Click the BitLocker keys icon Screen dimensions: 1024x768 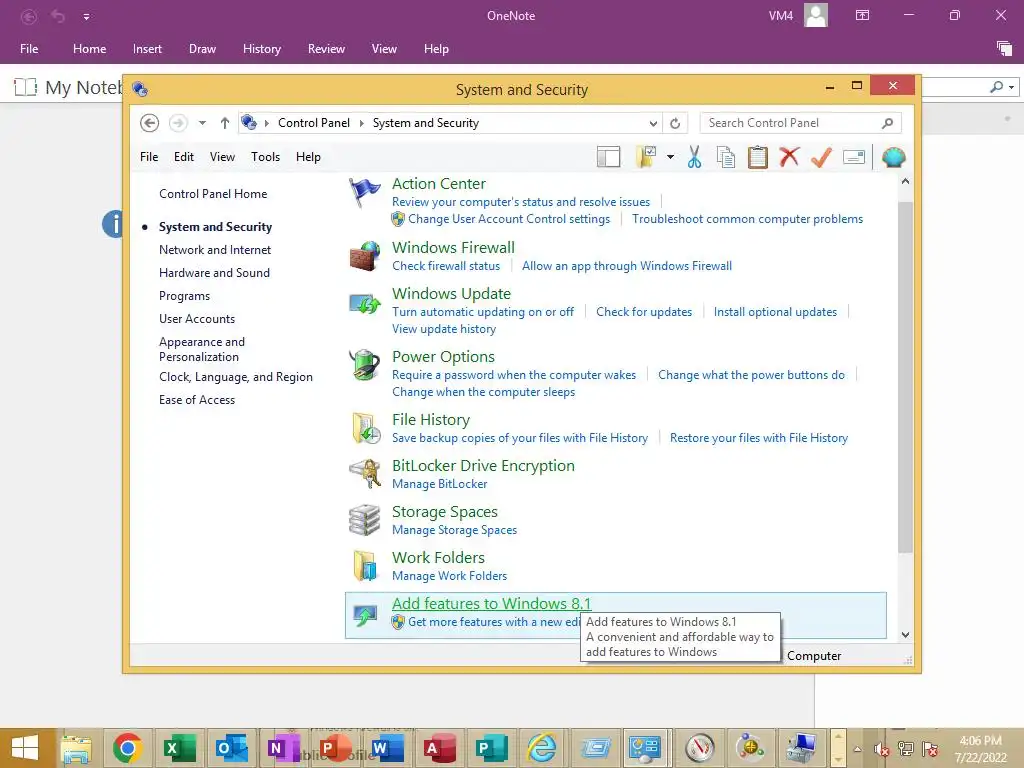(364, 473)
